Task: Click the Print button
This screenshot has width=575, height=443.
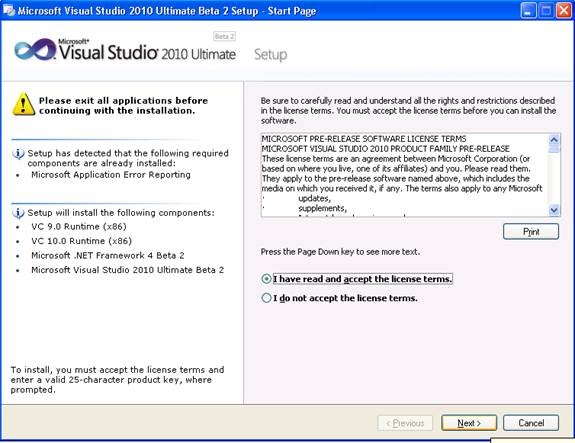Action: [531, 232]
